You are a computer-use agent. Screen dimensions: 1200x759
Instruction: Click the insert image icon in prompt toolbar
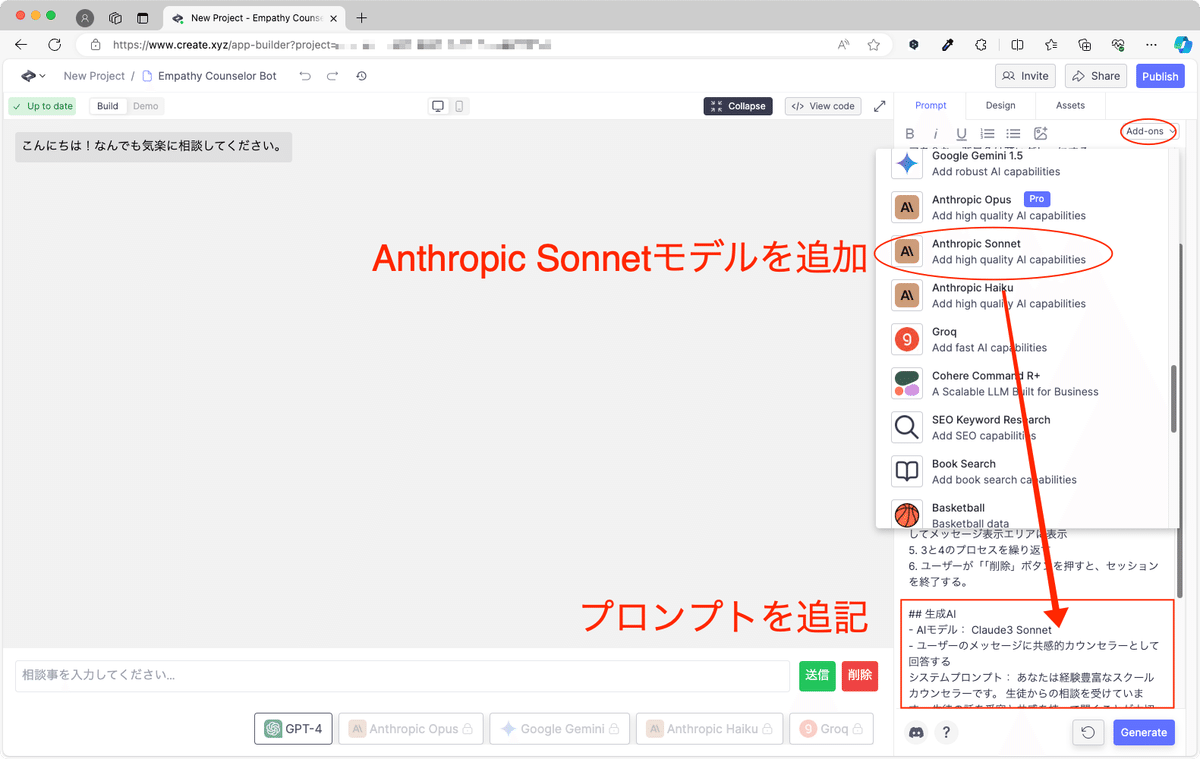pyautogui.click(x=1040, y=132)
